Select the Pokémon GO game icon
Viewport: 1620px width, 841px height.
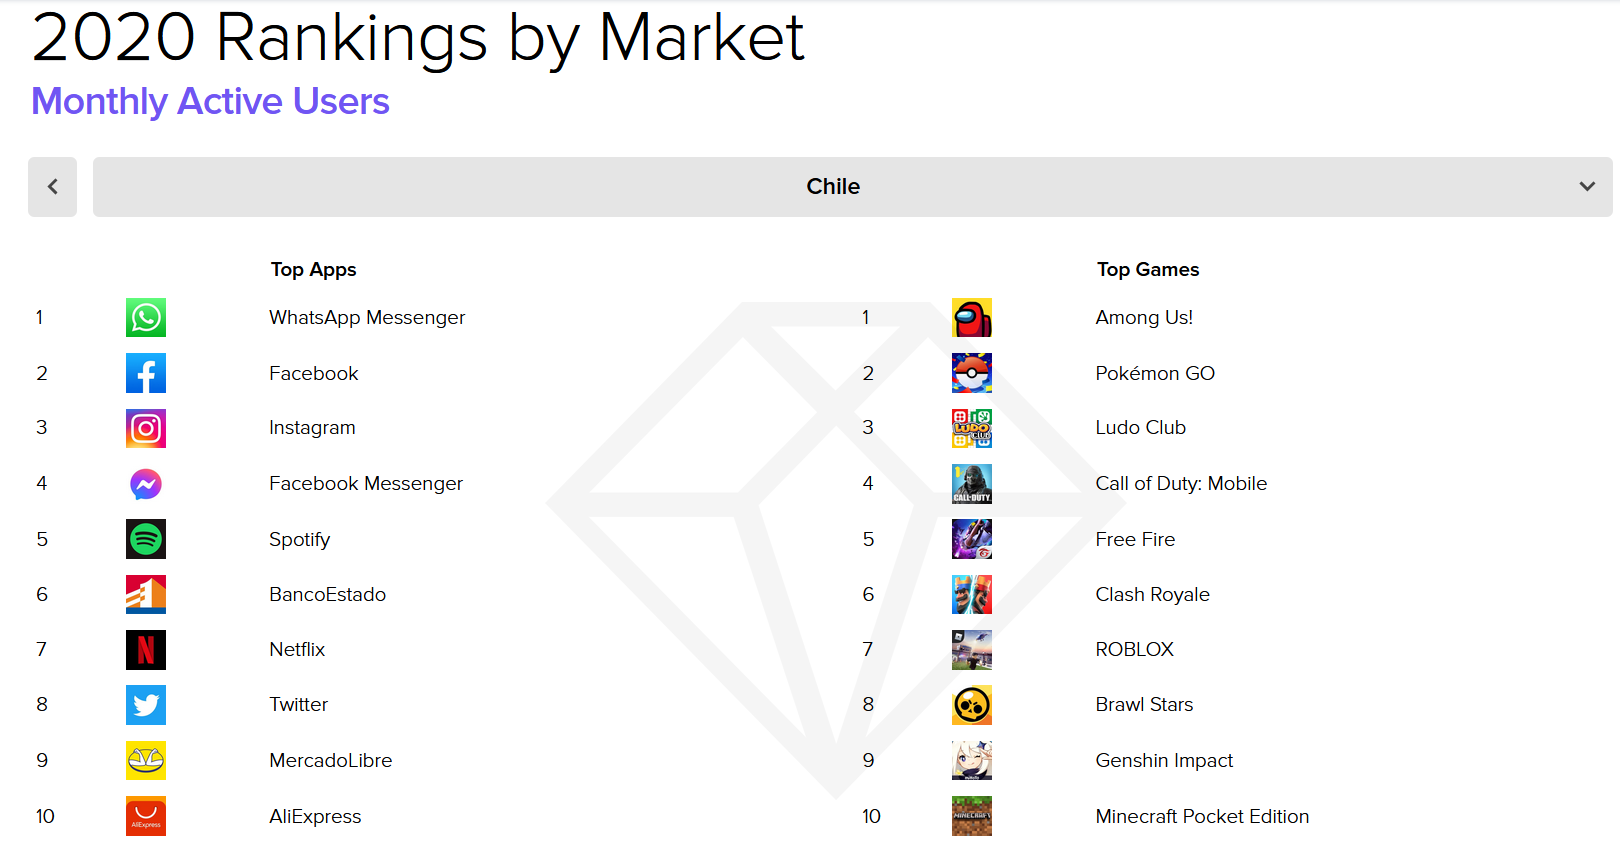pos(972,373)
